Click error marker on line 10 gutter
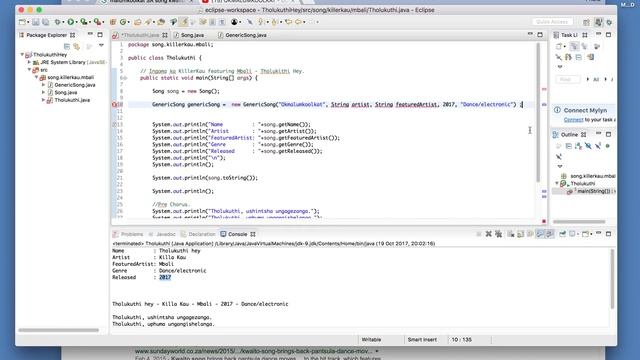 [x=114, y=104]
